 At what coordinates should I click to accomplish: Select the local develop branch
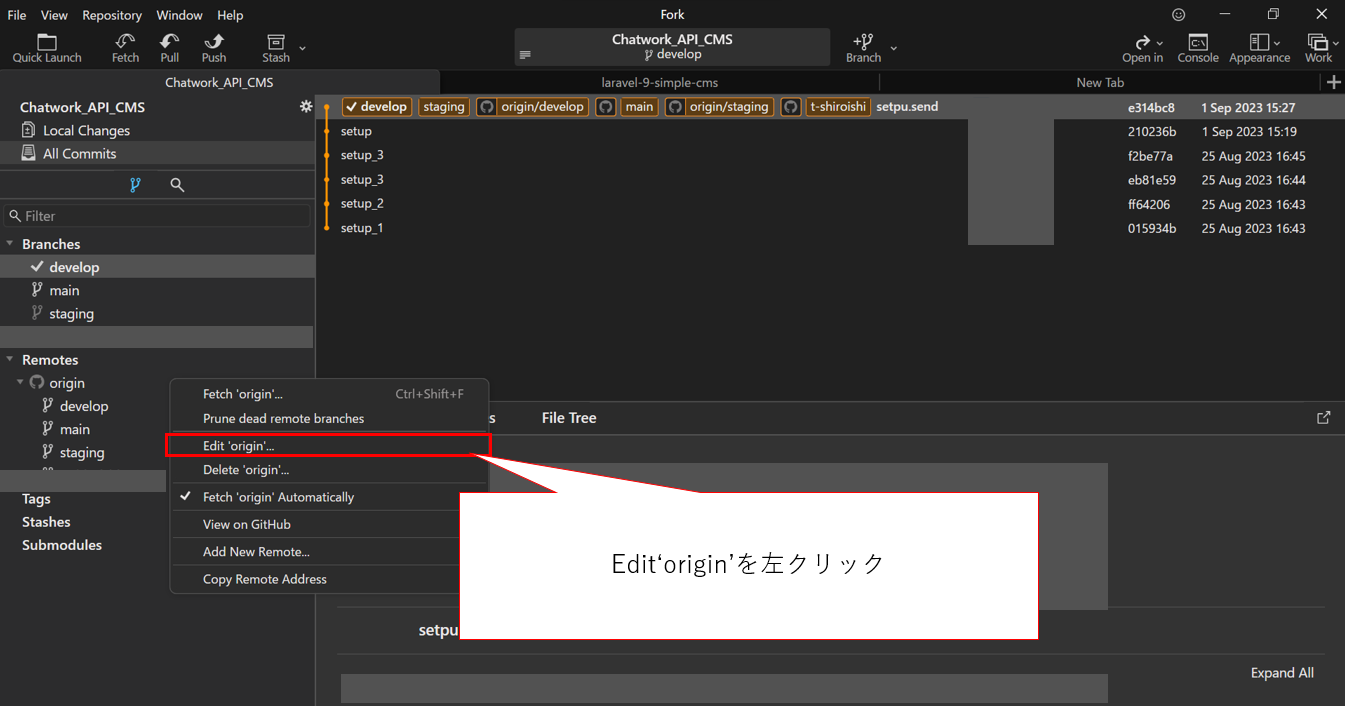pyautogui.click(x=157, y=267)
